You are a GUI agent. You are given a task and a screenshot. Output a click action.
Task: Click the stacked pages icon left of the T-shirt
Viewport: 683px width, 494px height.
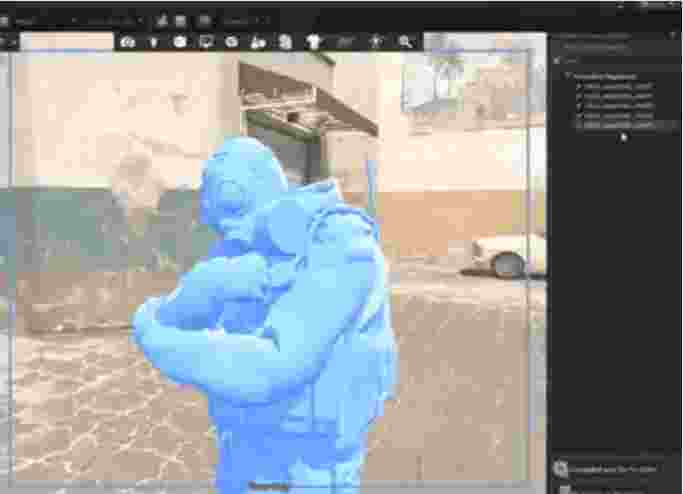point(285,42)
